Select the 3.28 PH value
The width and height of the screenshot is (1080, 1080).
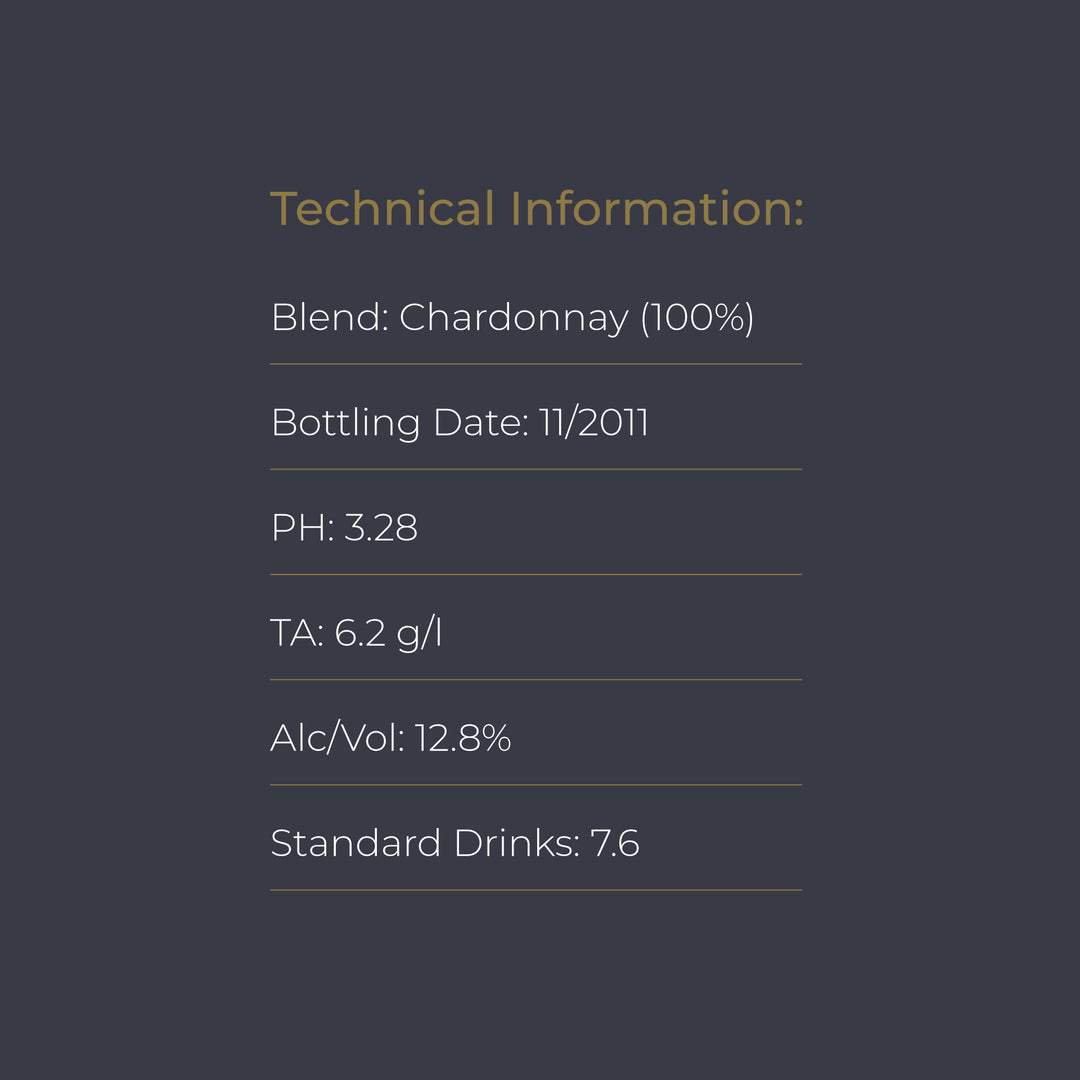coord(381,528)
